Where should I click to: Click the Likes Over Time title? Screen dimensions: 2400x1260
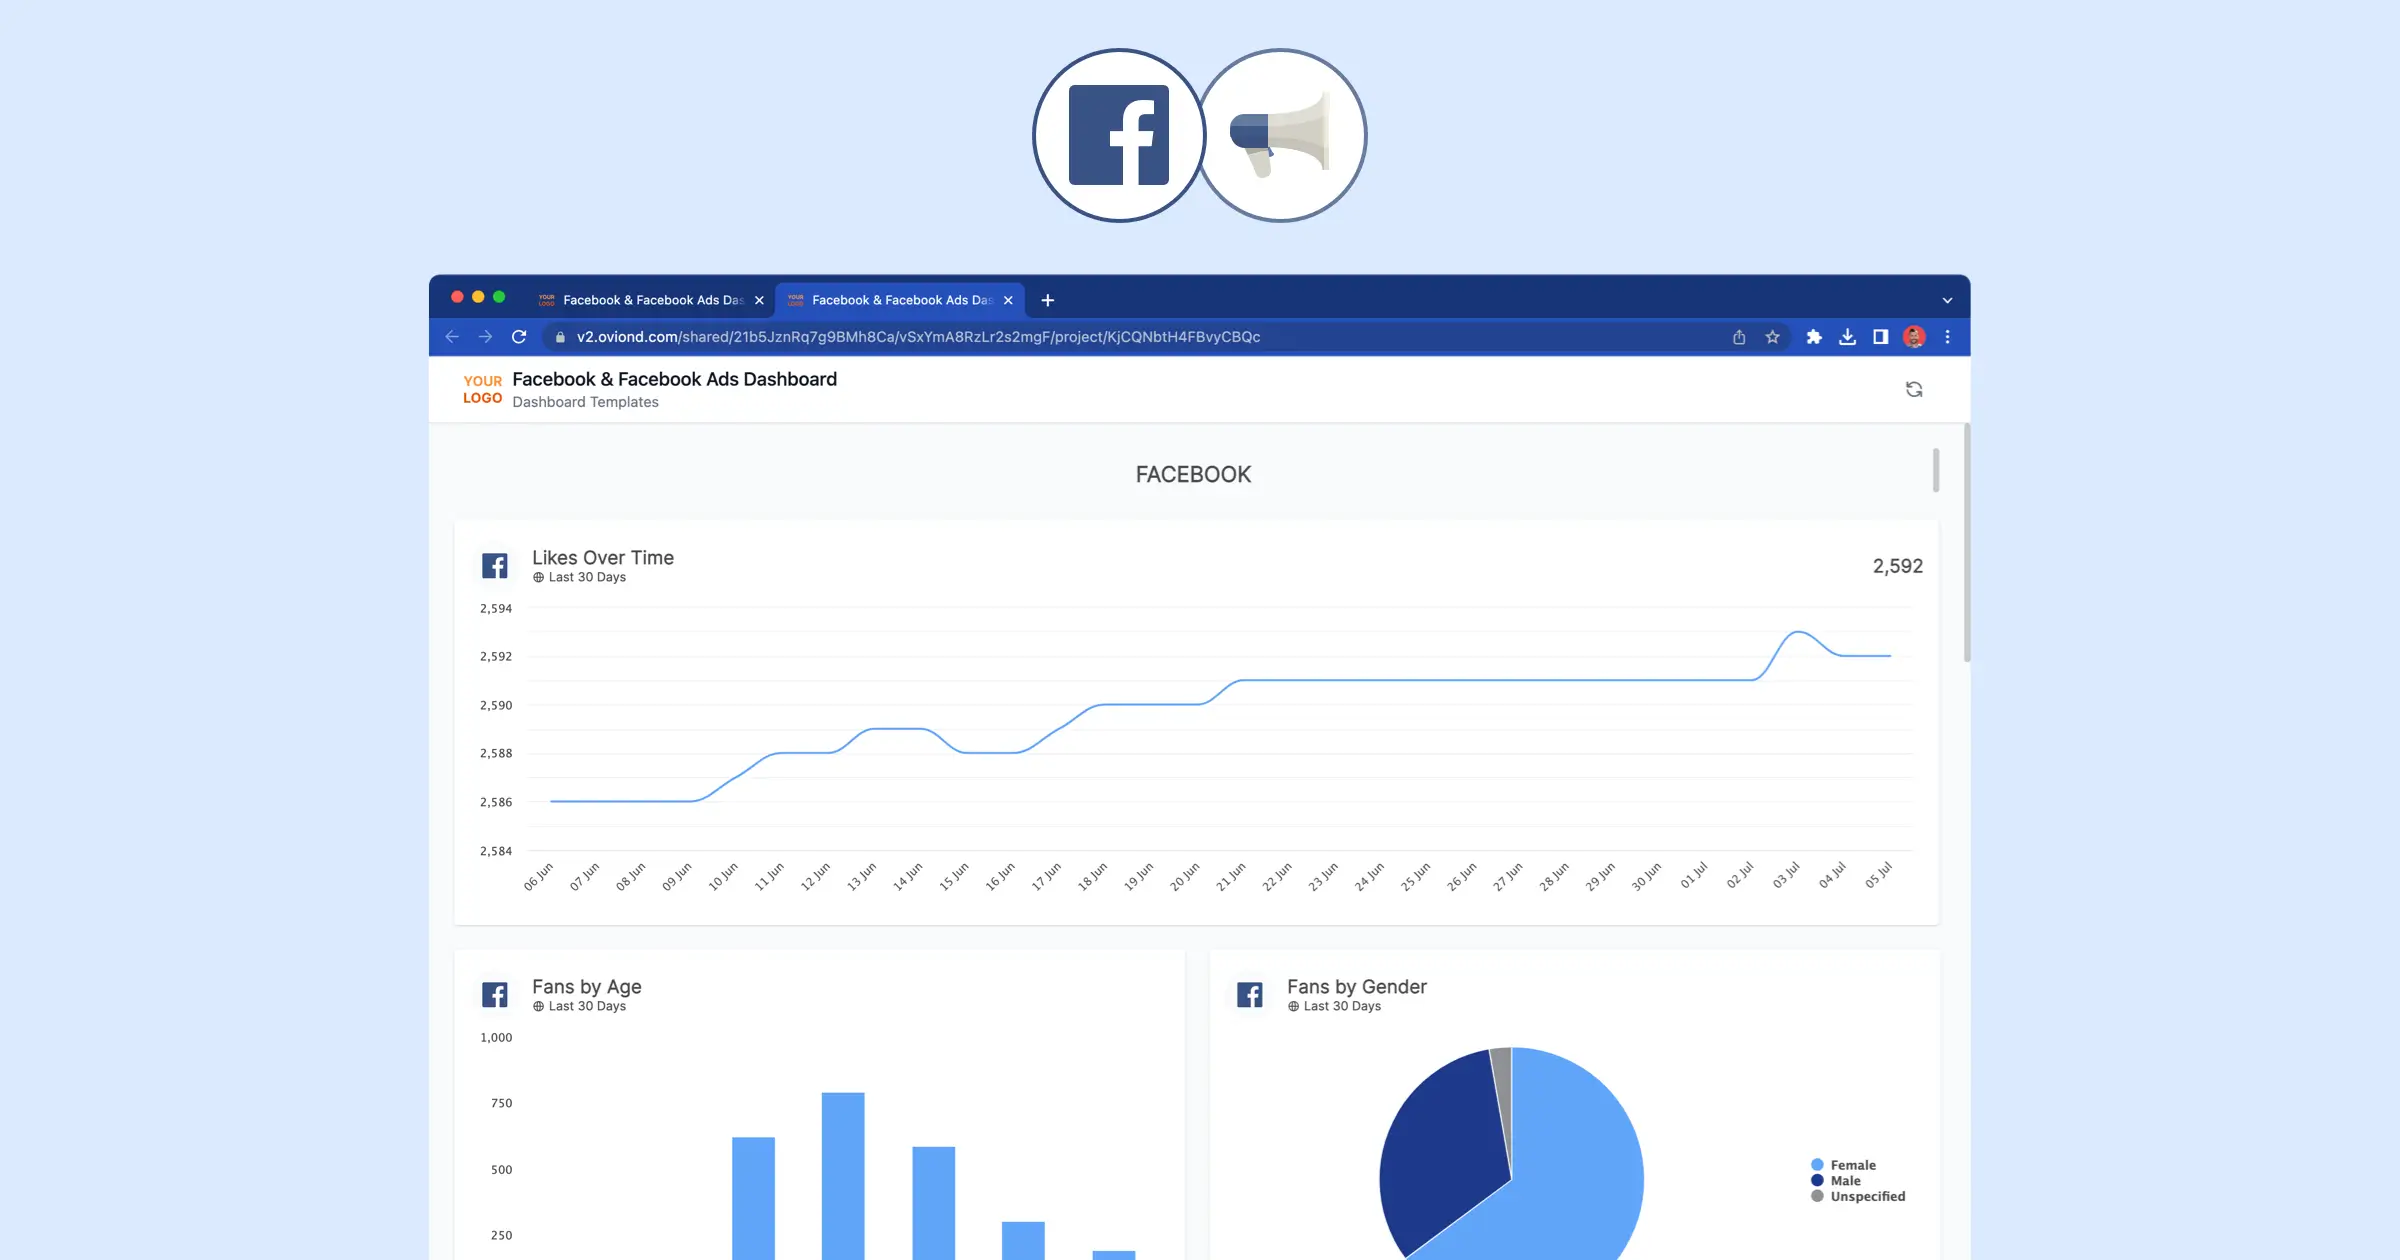point(603,558)
